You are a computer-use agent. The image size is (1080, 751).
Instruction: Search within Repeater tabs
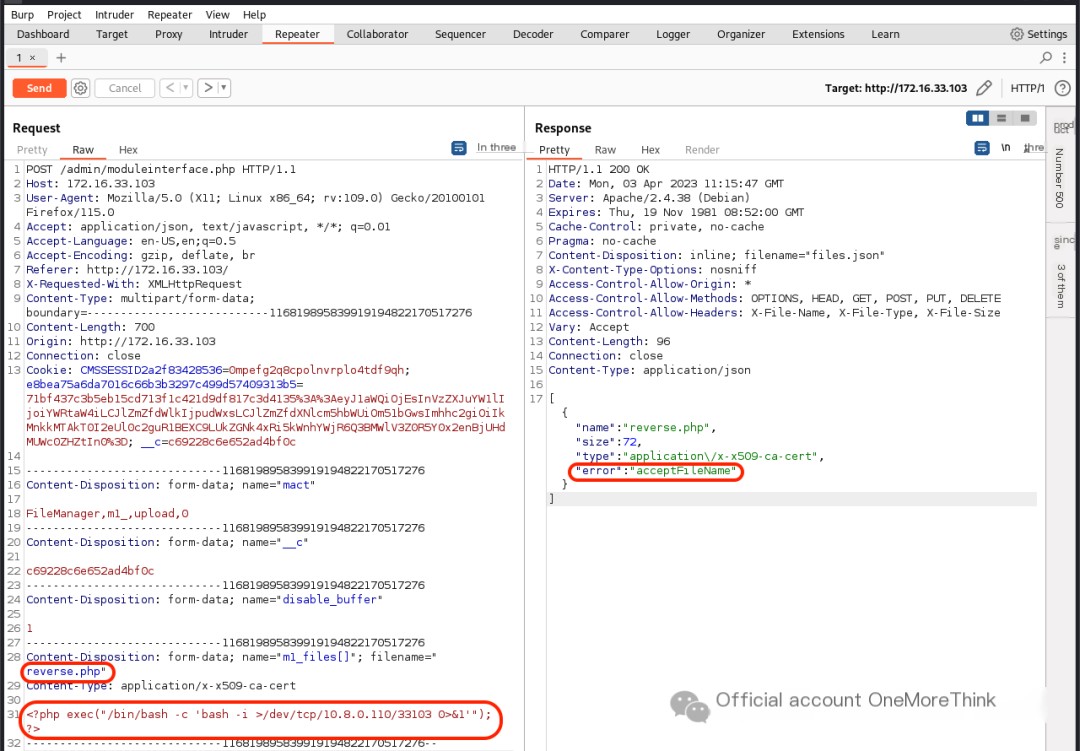1046,58
